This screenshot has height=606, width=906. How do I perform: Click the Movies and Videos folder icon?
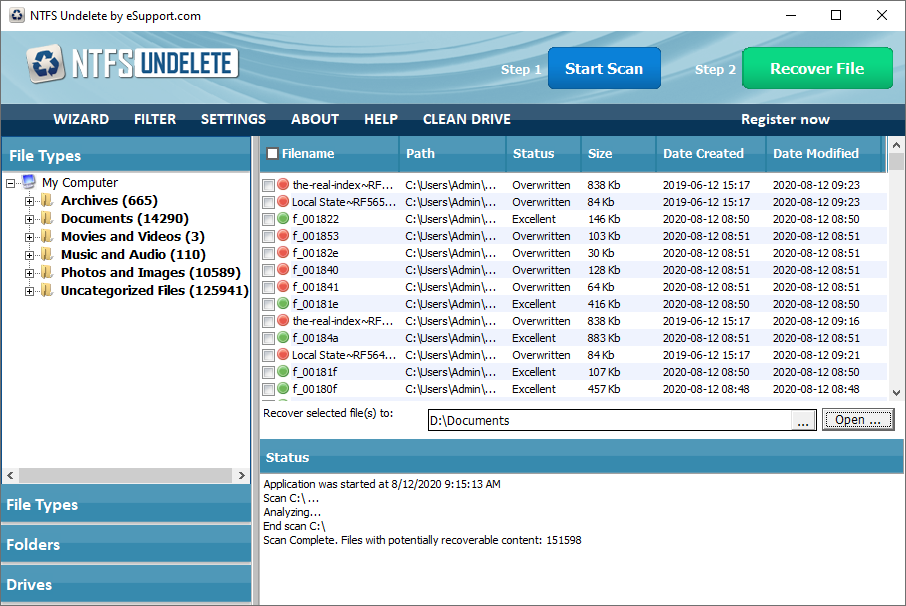pyautogui.click(x=47, y=236)
